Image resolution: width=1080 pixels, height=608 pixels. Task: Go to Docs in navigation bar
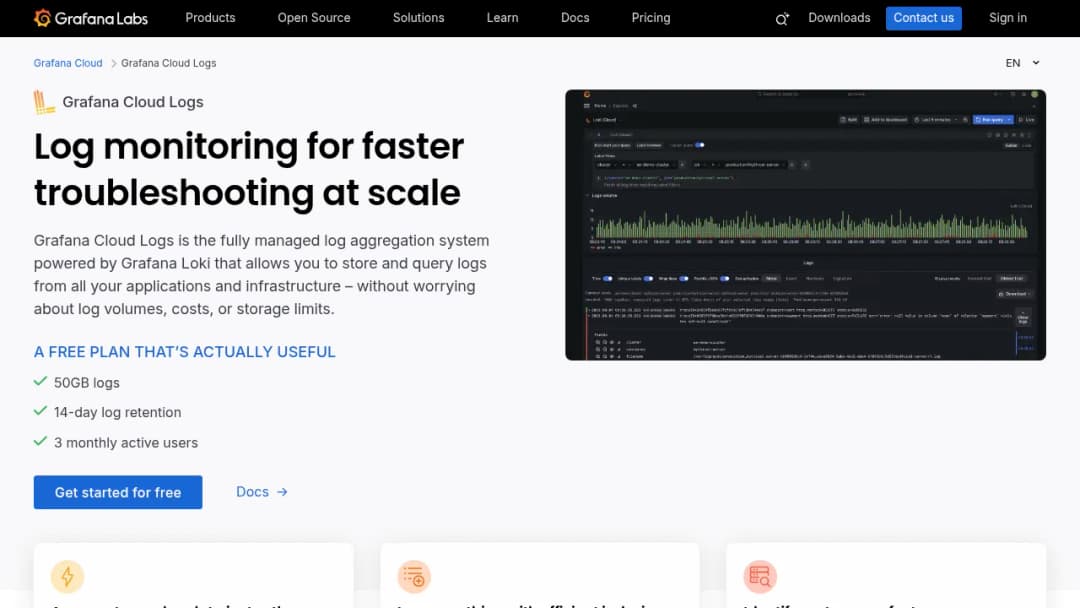point(575,18)
